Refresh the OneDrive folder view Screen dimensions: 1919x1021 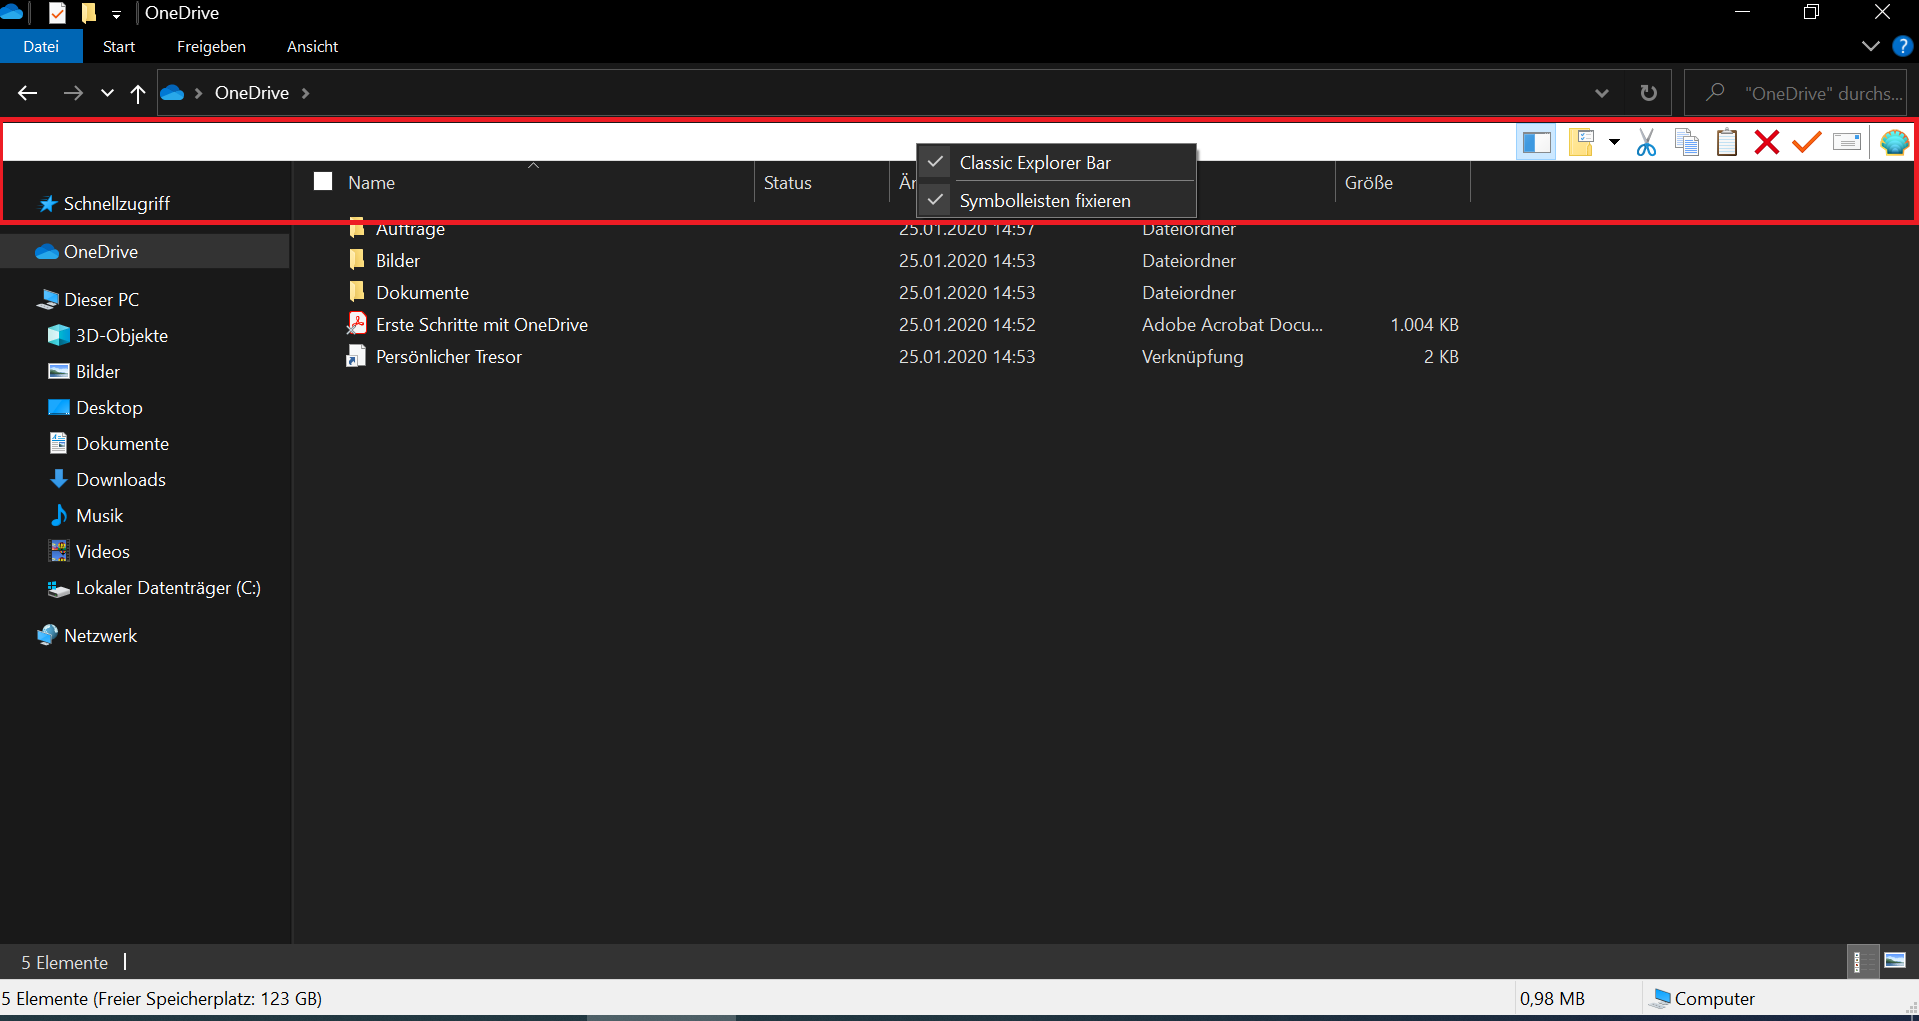[x=1648, y=93]
